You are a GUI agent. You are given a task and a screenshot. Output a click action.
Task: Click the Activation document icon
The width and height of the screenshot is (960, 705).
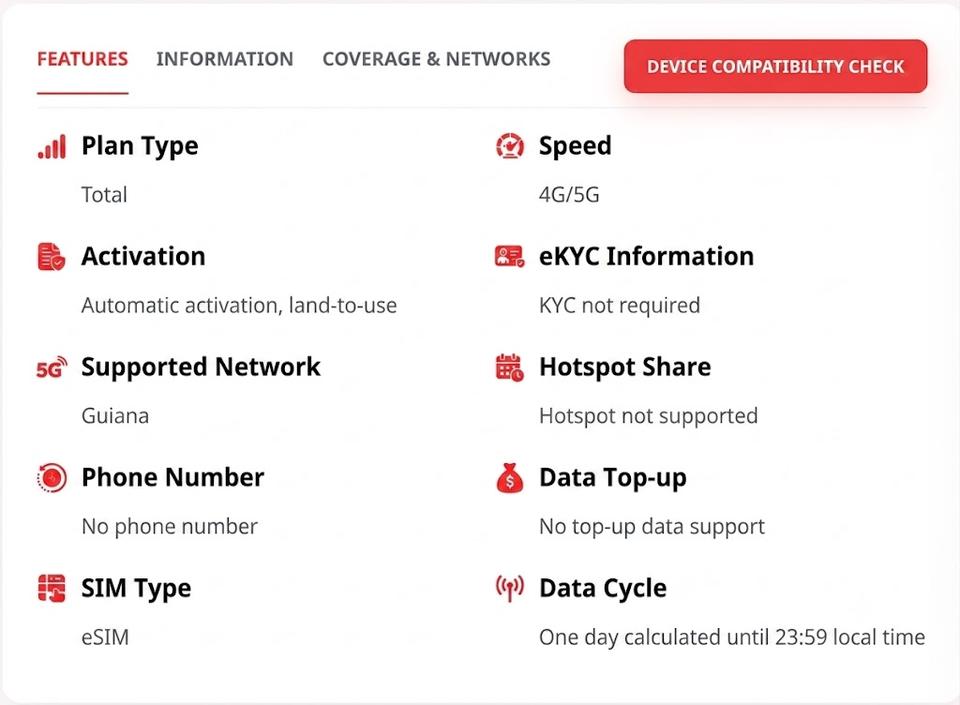click(51, 257)
